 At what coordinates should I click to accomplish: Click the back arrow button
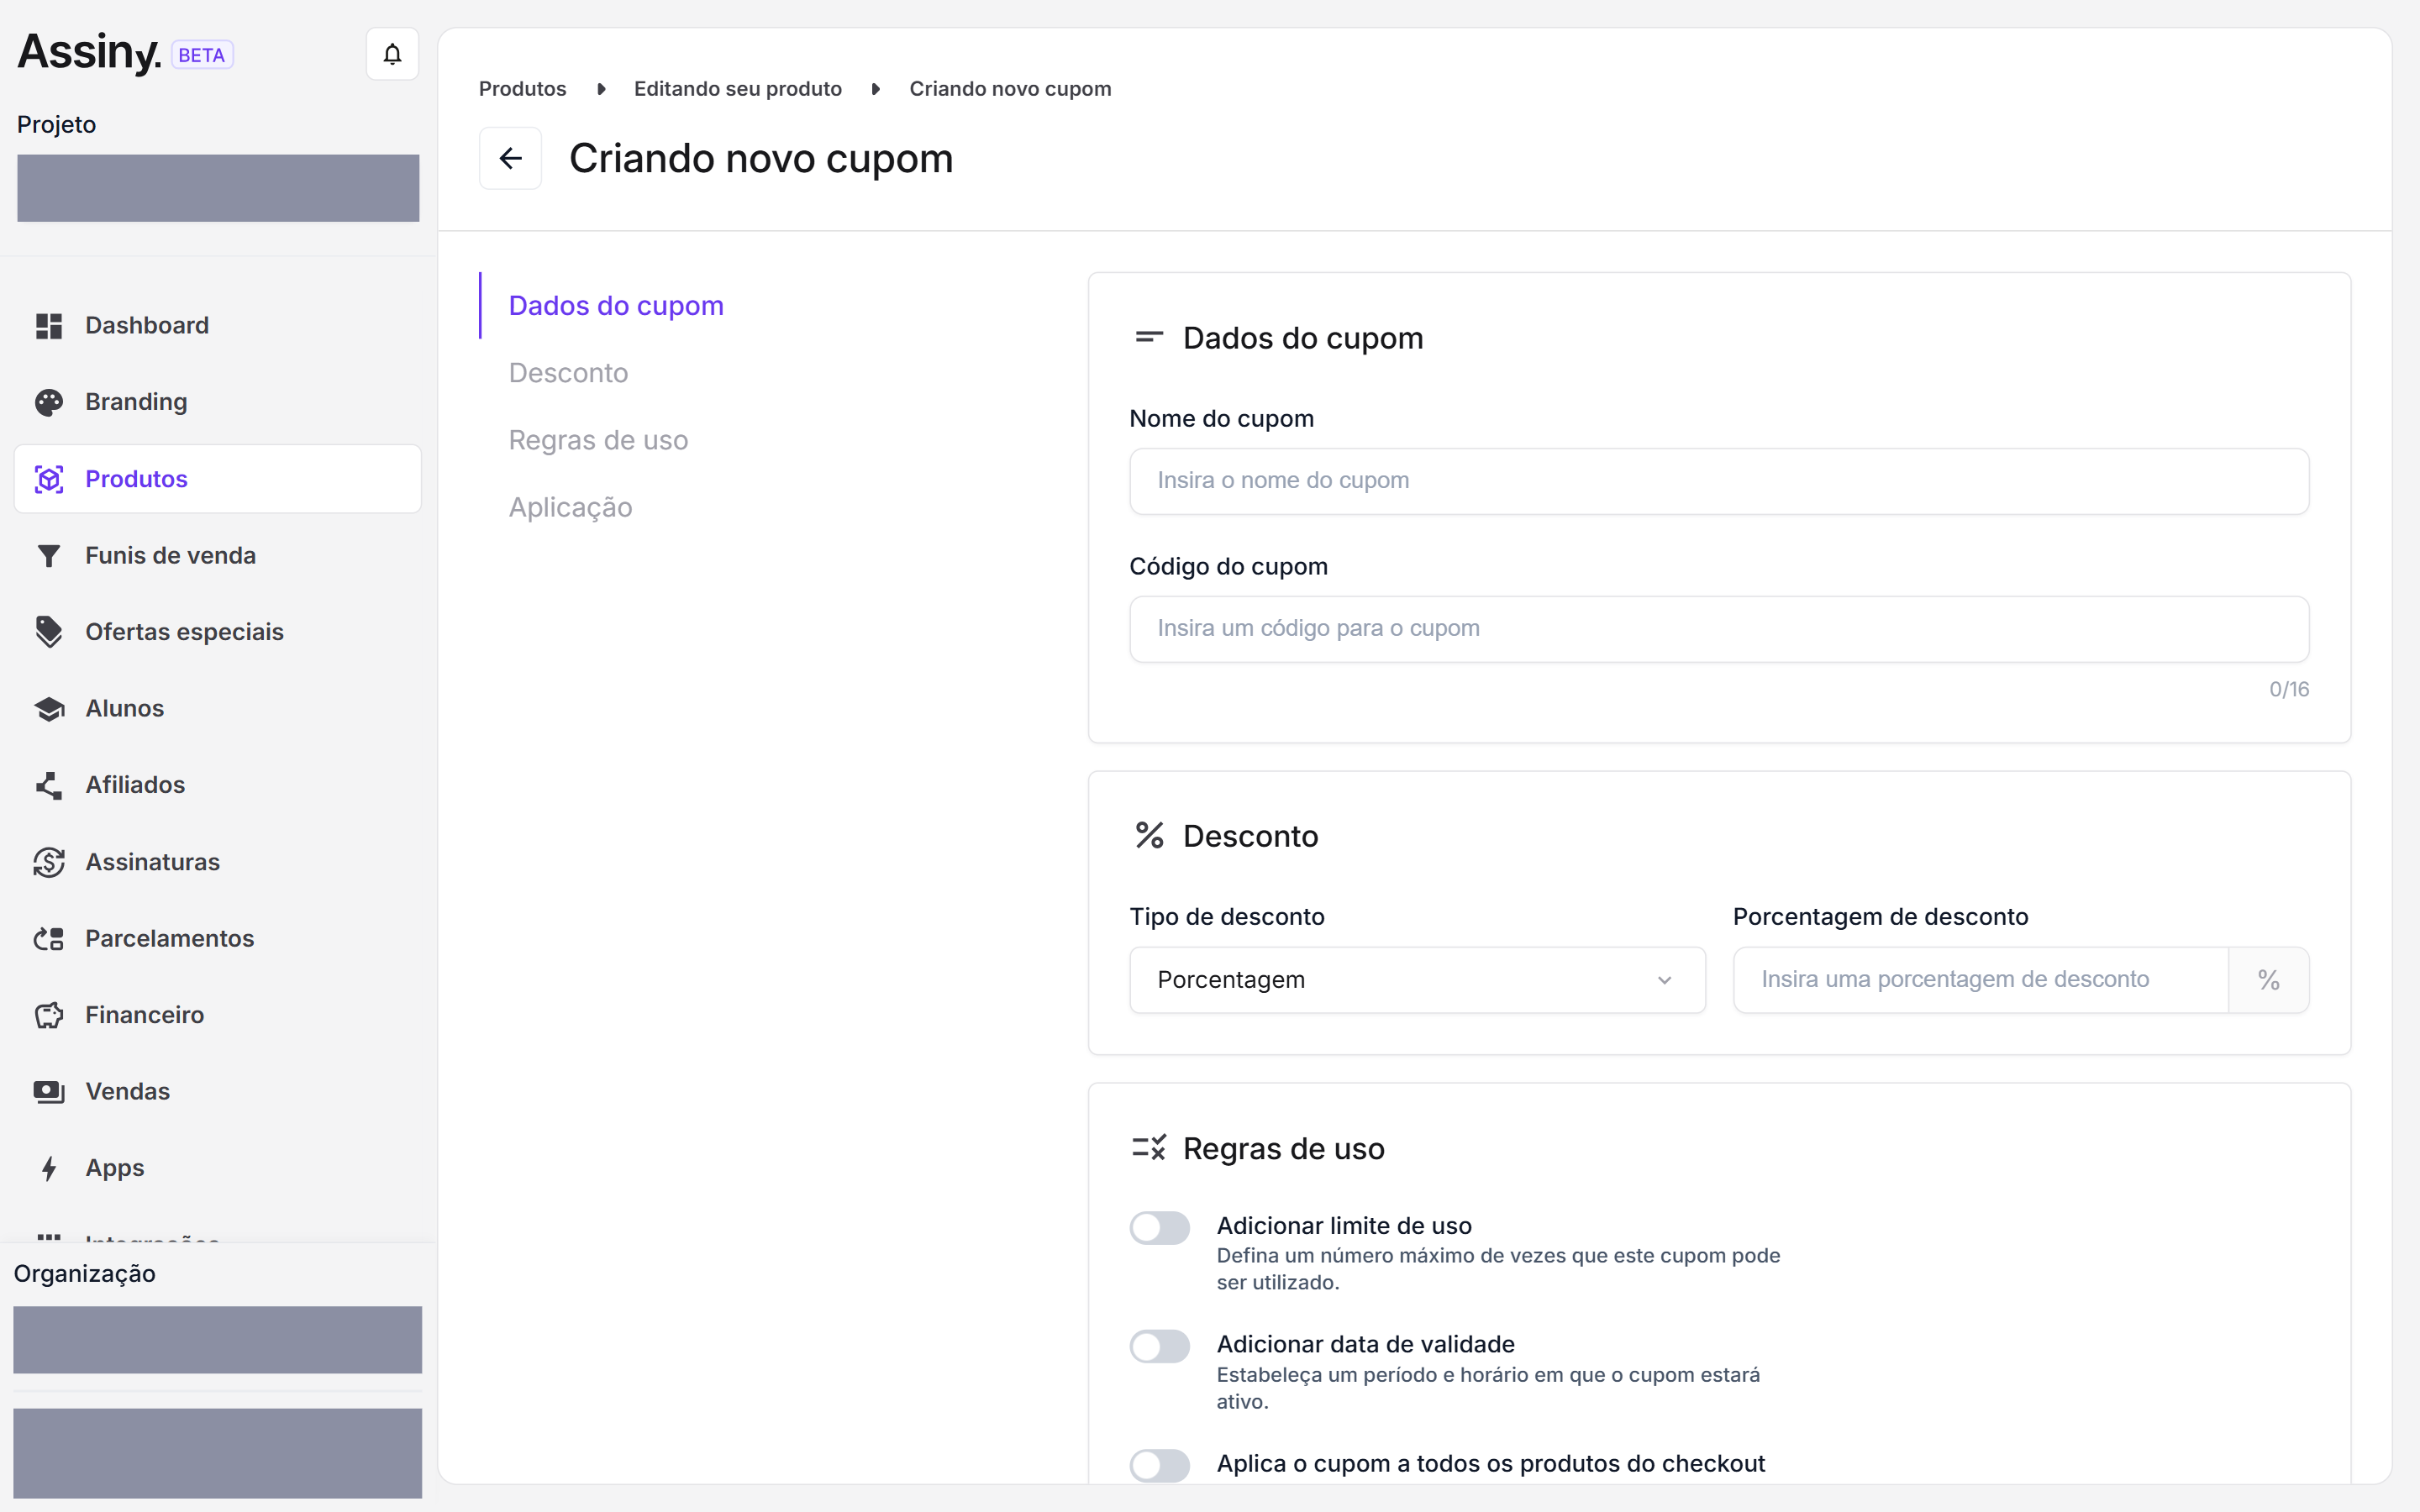[510, 158]
